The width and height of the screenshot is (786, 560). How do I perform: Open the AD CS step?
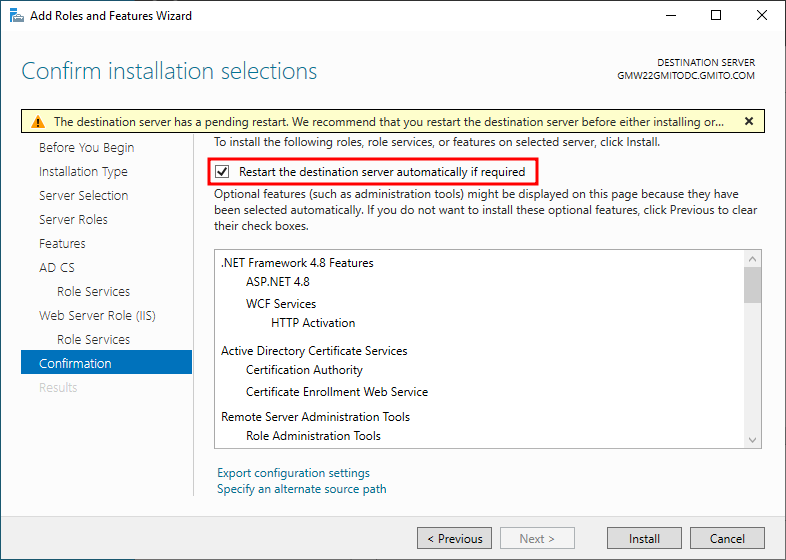57,268
